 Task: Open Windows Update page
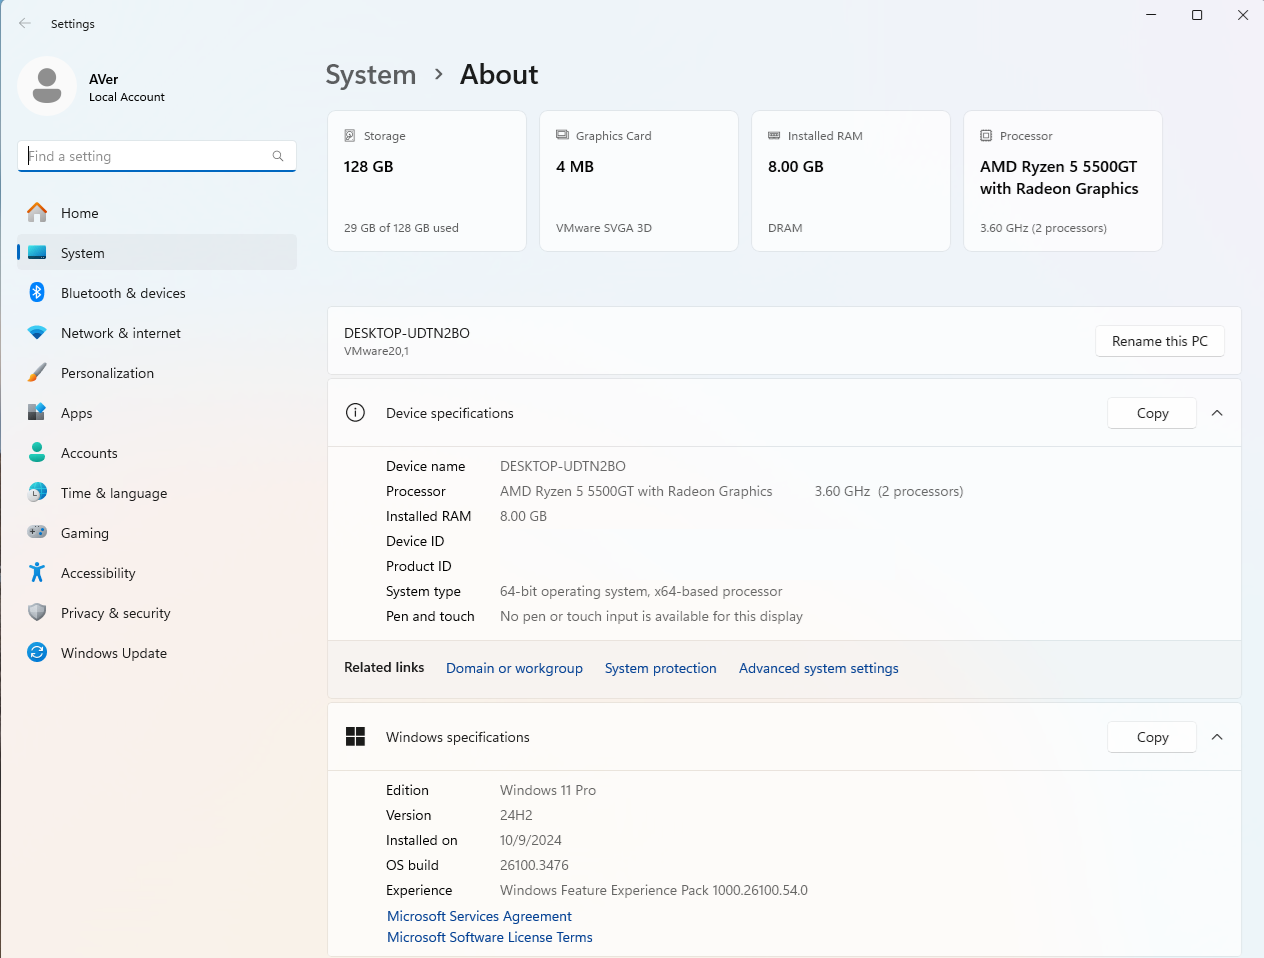[x=157, y=653]
